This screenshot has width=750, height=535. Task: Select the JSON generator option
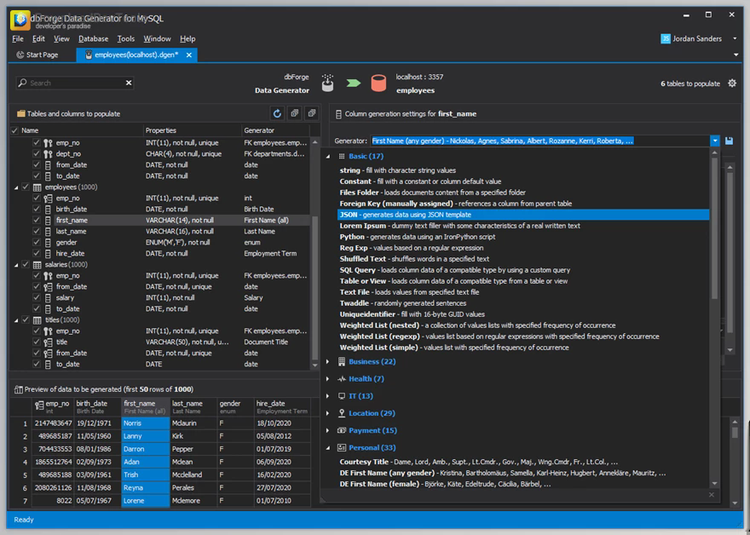523,215
